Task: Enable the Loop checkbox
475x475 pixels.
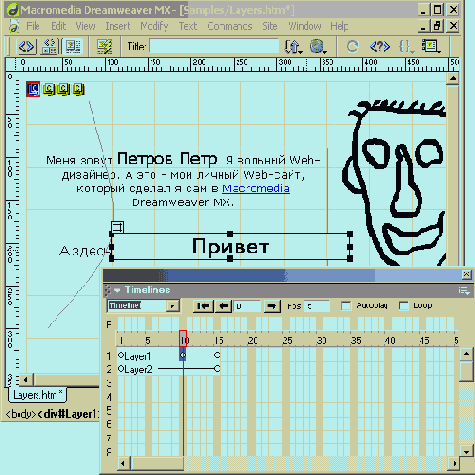Action: point(404,306)
